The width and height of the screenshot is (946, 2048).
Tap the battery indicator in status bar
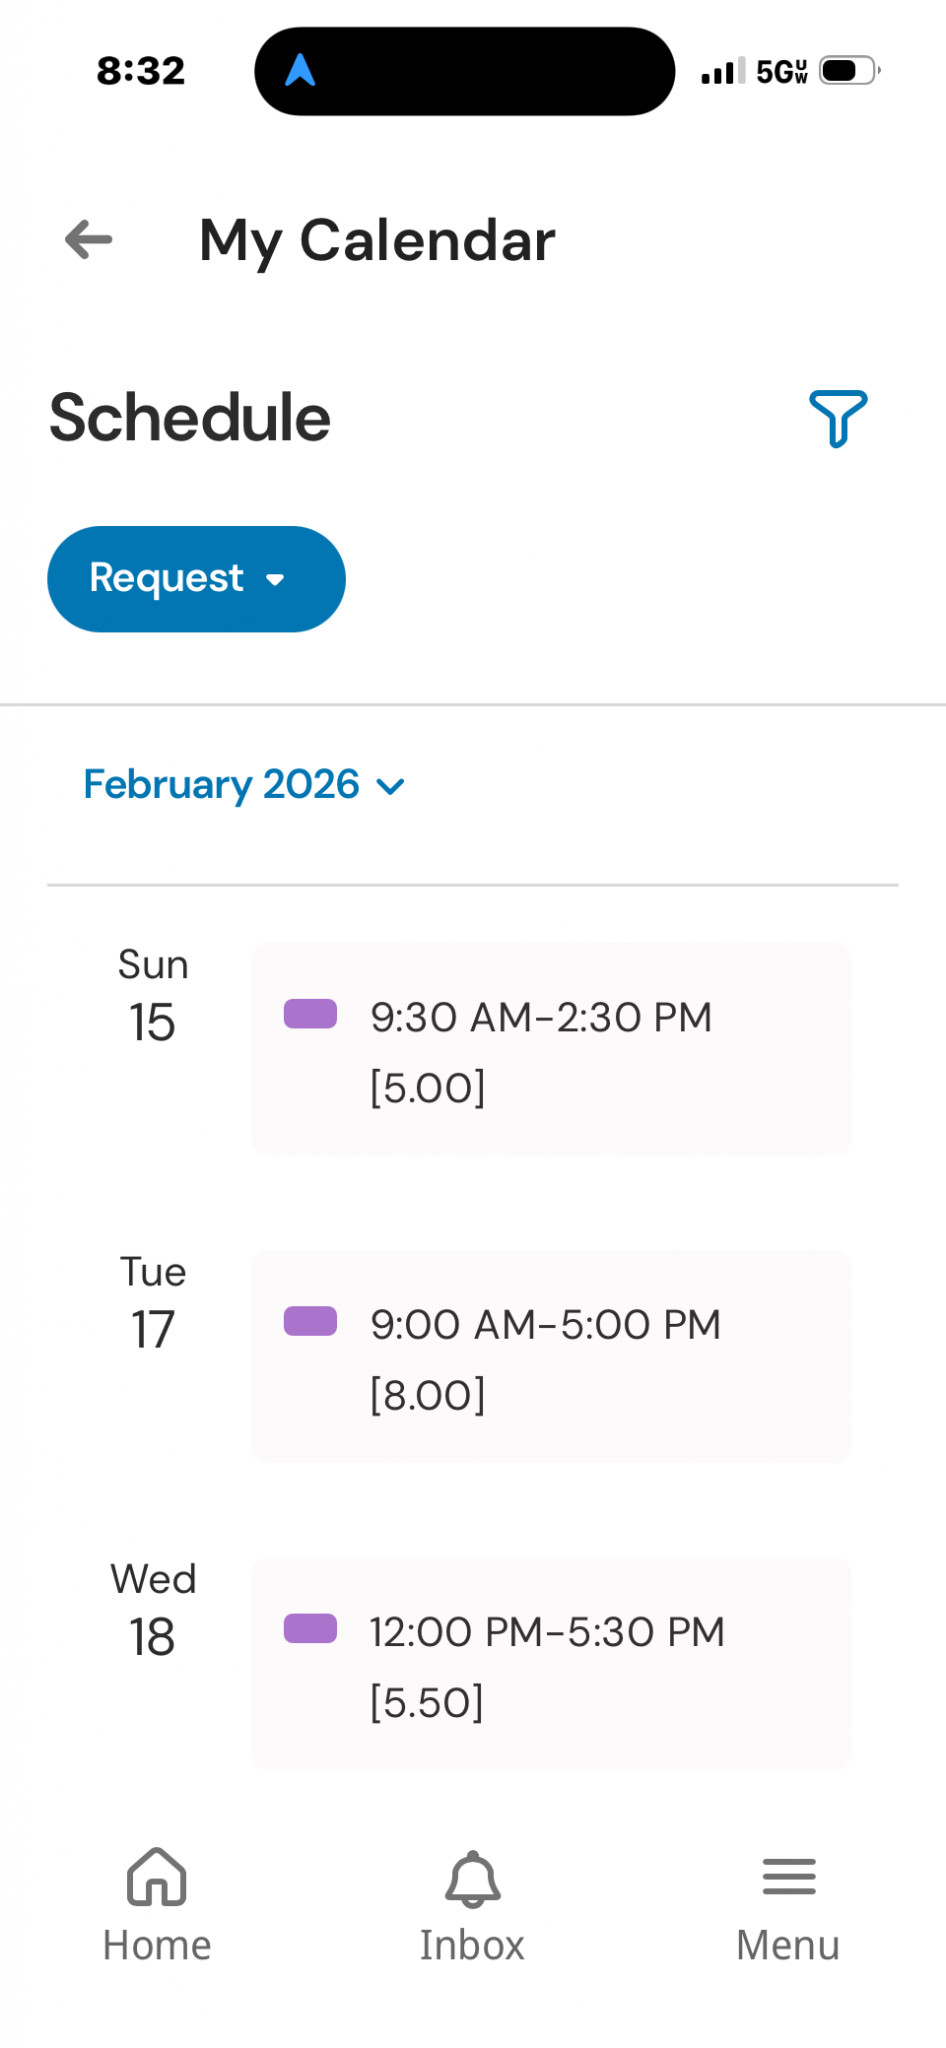coord(849,71)
